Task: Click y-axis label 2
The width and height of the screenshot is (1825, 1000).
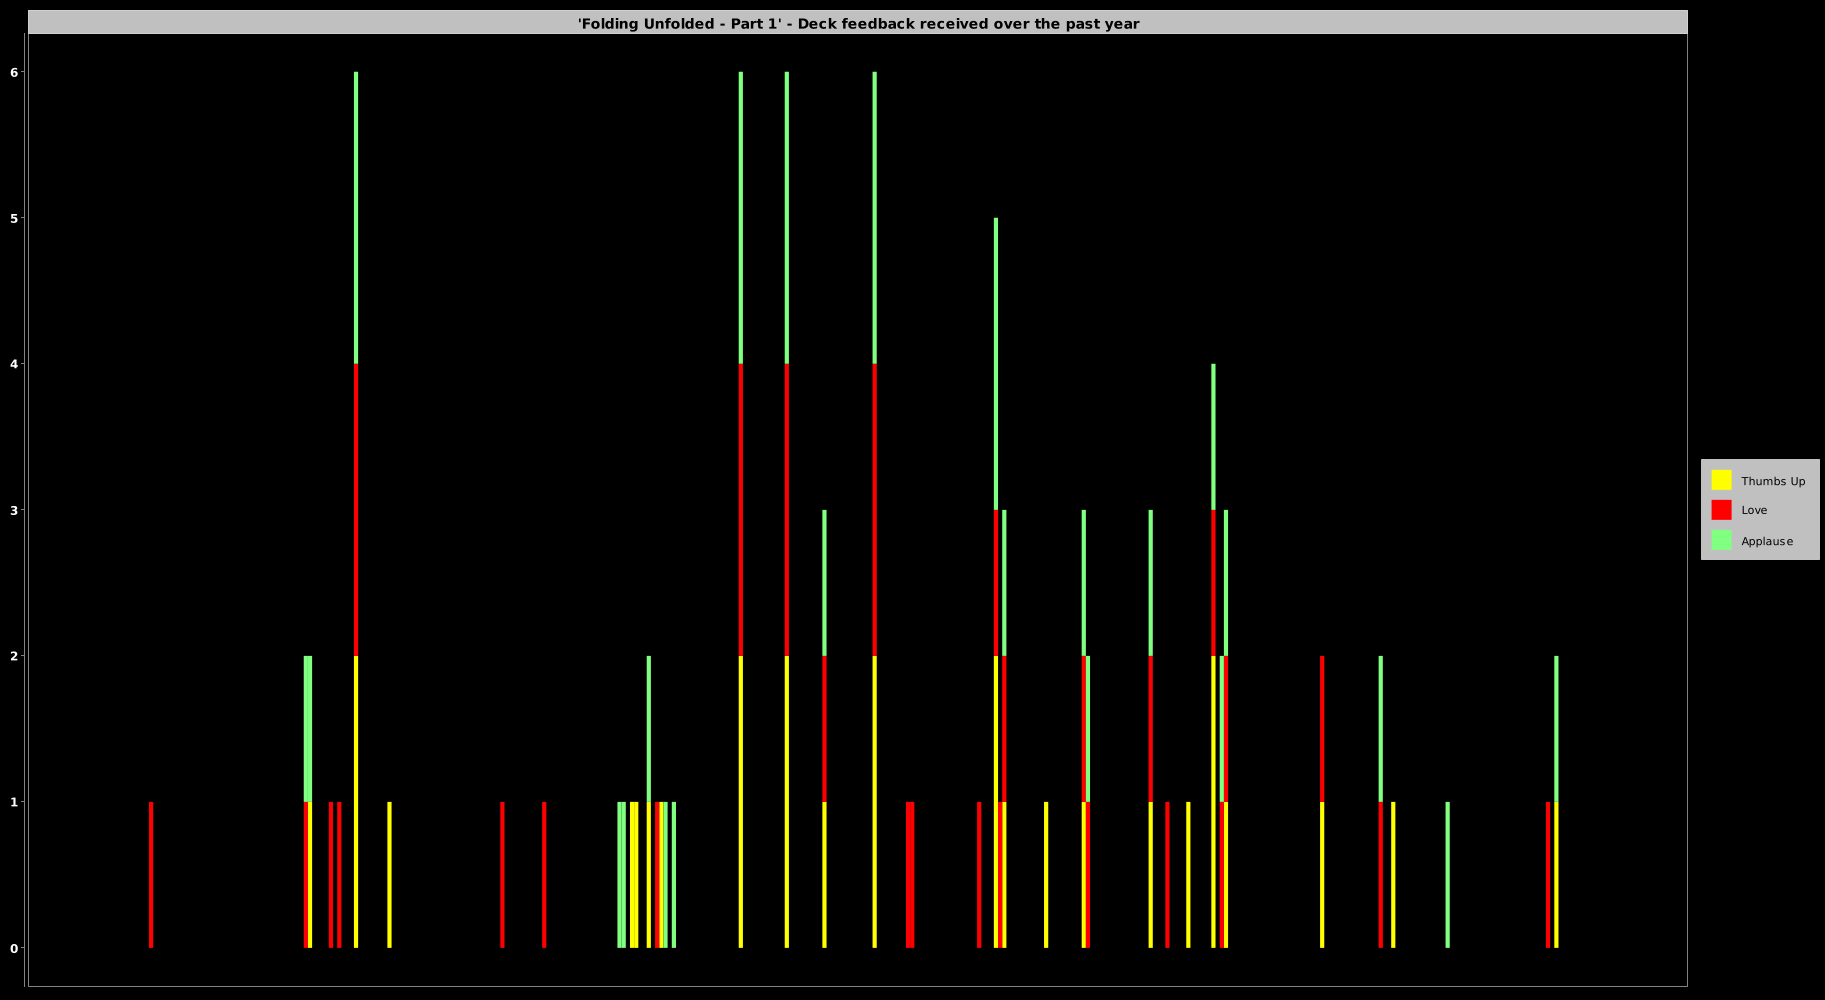Action: click(x=14, y=656)
